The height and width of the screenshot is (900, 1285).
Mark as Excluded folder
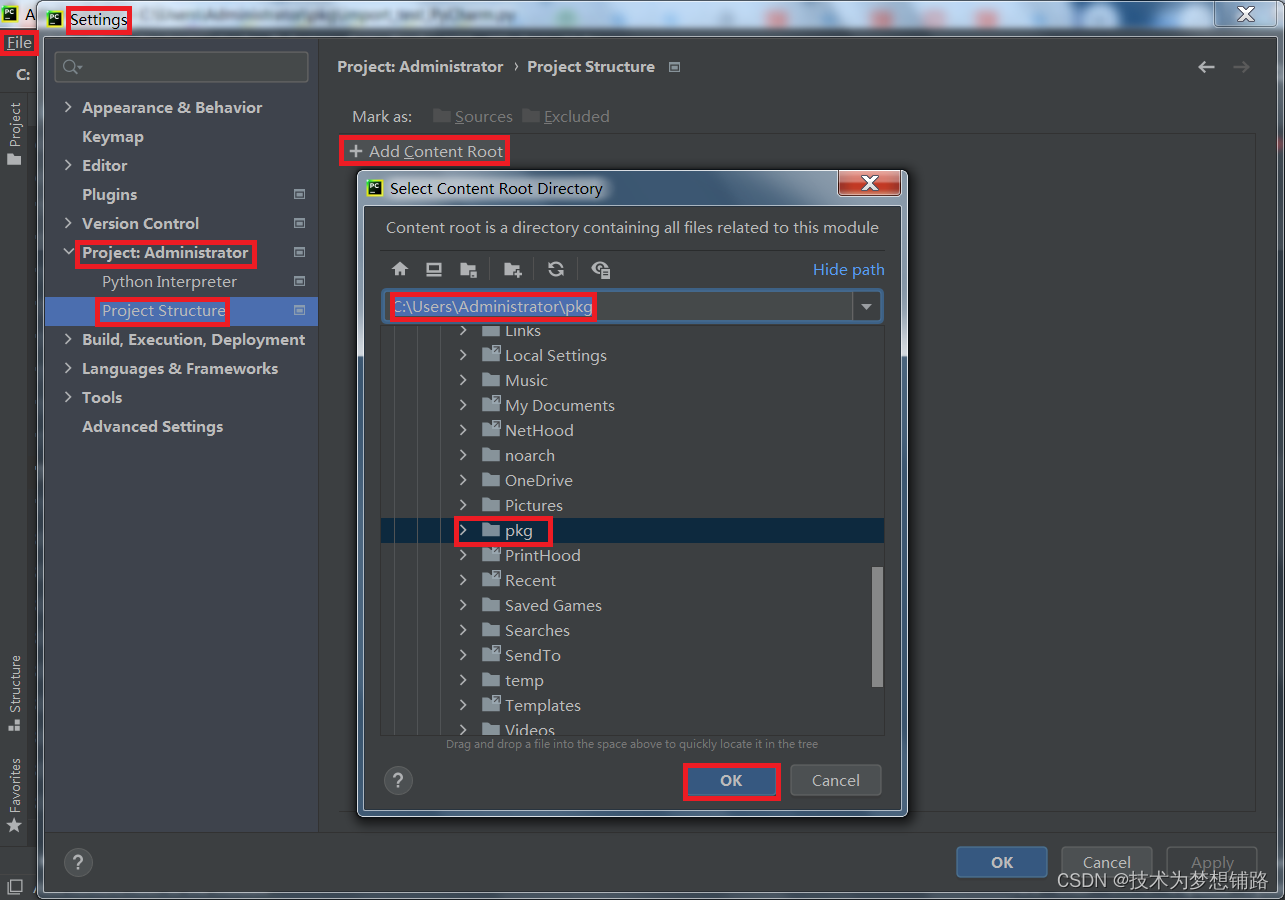pyautogui.click(x=566, y=117)
